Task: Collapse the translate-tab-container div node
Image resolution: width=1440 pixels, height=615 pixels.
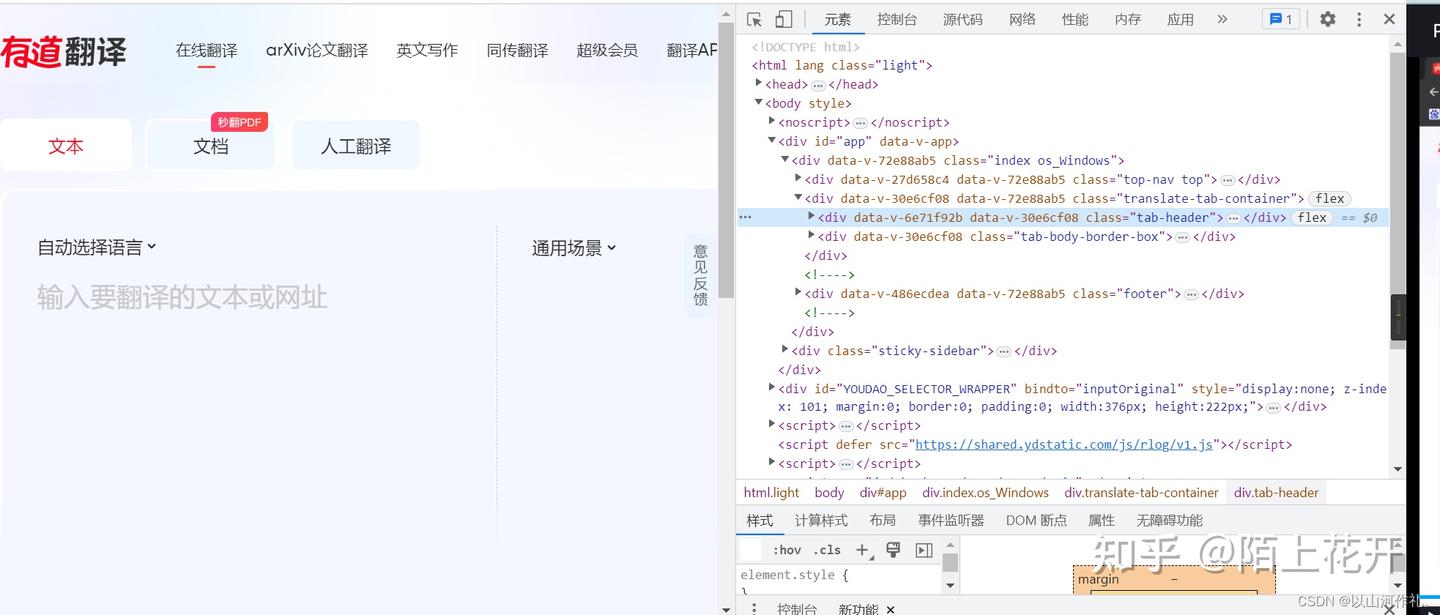Action: tap(798, 197)
